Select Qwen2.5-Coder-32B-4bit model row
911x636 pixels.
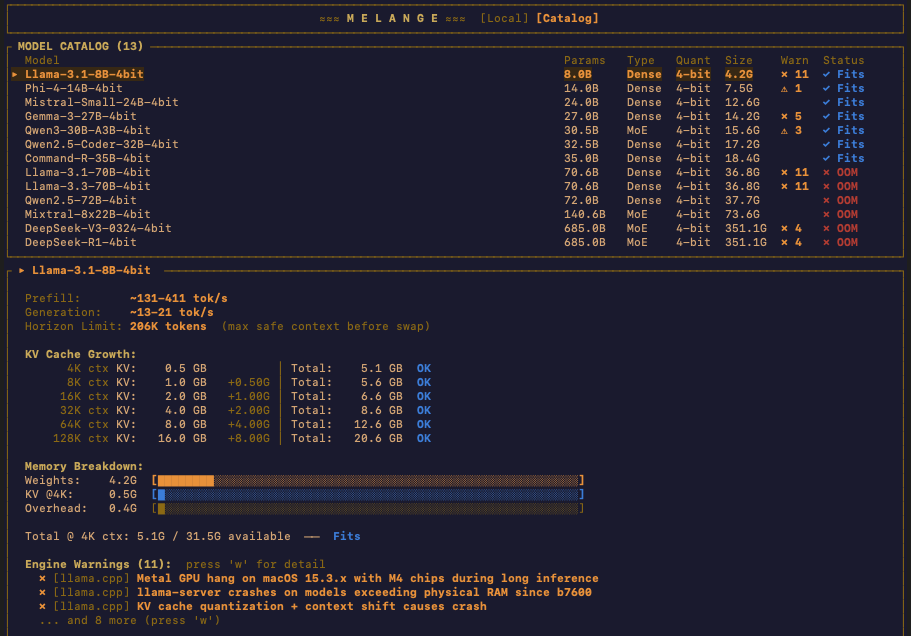tap(101, 144)
